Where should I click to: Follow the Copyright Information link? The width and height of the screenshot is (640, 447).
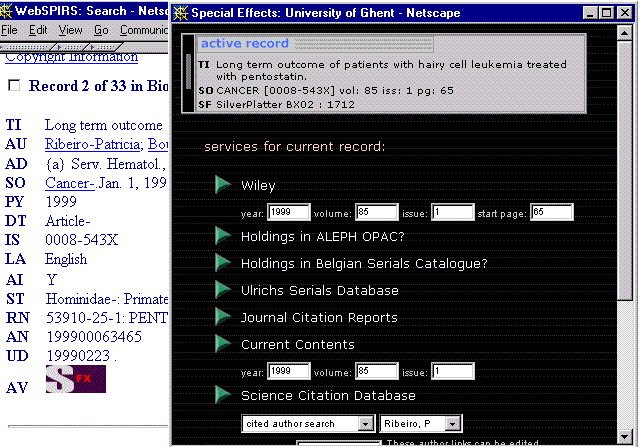click(x=71, y=58)
